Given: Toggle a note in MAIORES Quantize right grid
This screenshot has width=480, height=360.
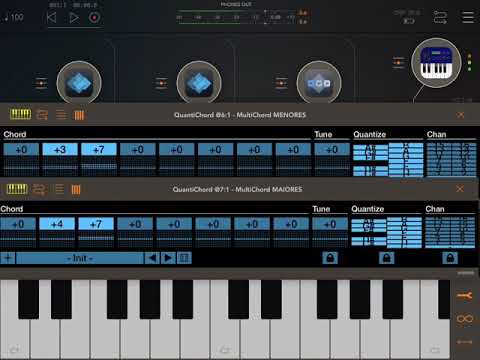Looking at the screenshot, I should click(x=404, y=233).
